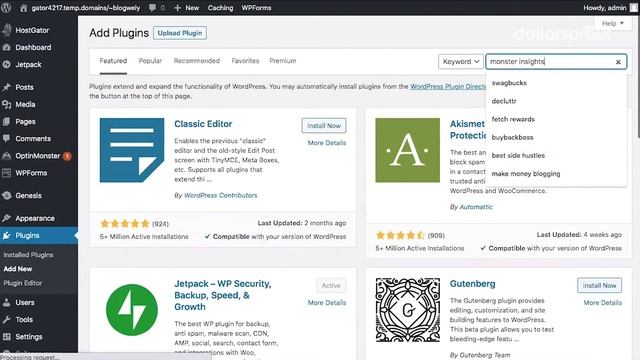Switch to the Recommended tab

click(x=197, y=61)
